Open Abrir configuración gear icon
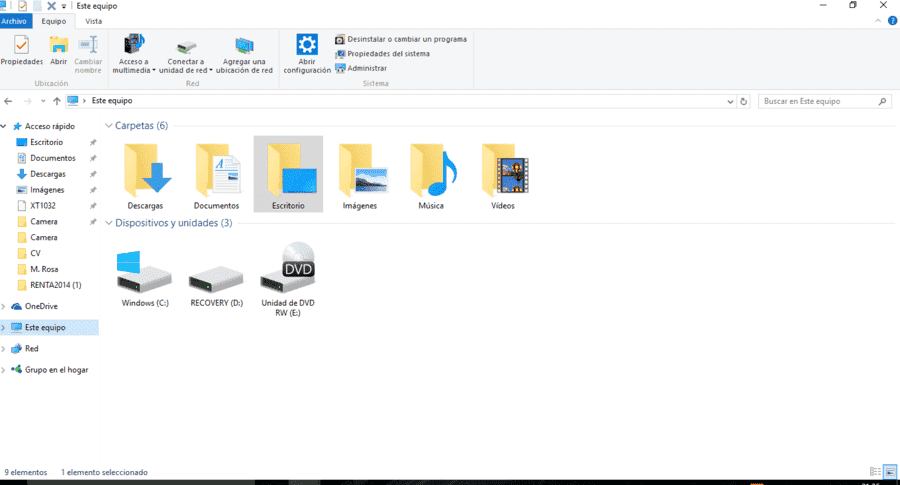 (x=307, y=54)
